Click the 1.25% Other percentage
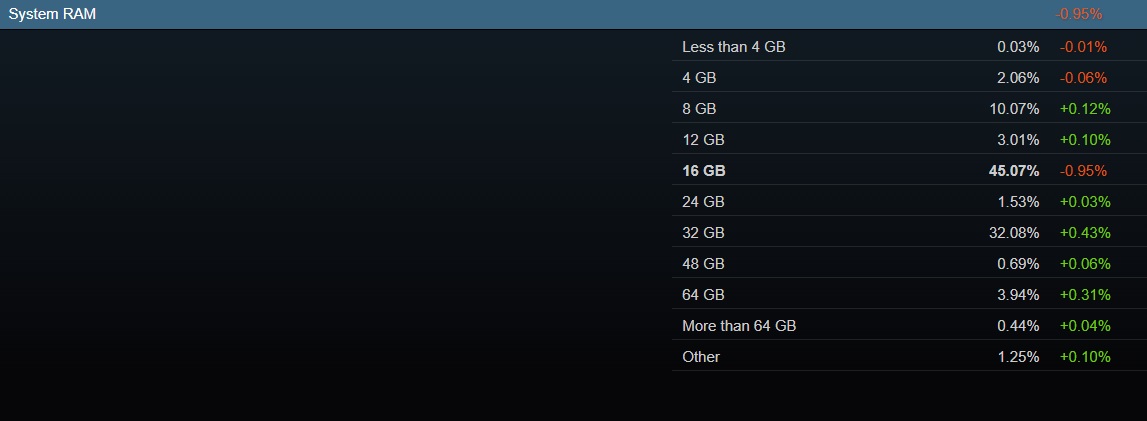The width and height of the screenshot is (1147, 421). (x=1018, y=357)
